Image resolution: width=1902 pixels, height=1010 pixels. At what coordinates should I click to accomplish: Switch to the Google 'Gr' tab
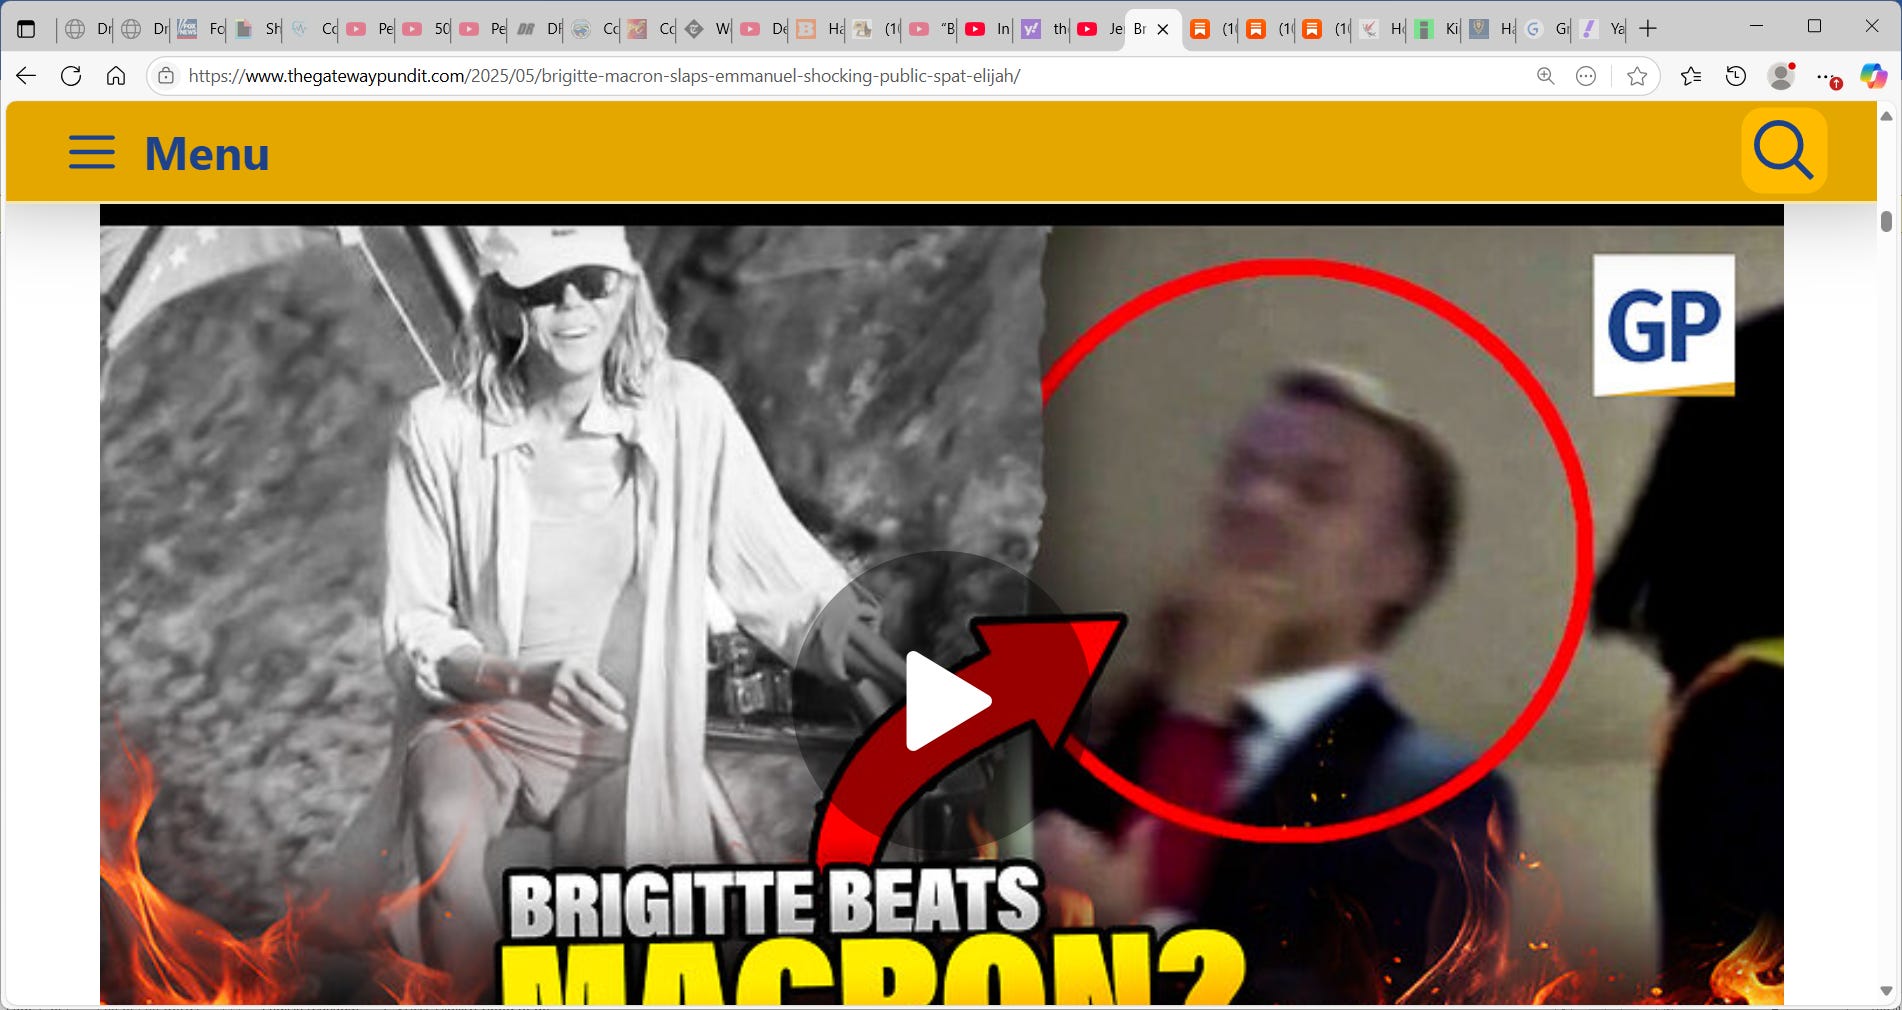click(1546, 29)
